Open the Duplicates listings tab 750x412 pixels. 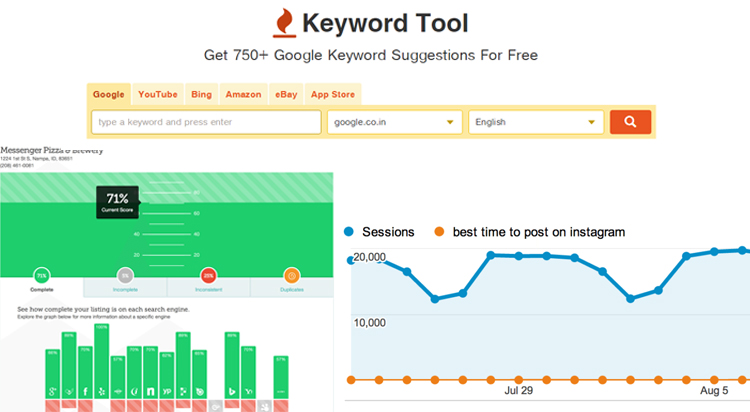tap(292, 287)
